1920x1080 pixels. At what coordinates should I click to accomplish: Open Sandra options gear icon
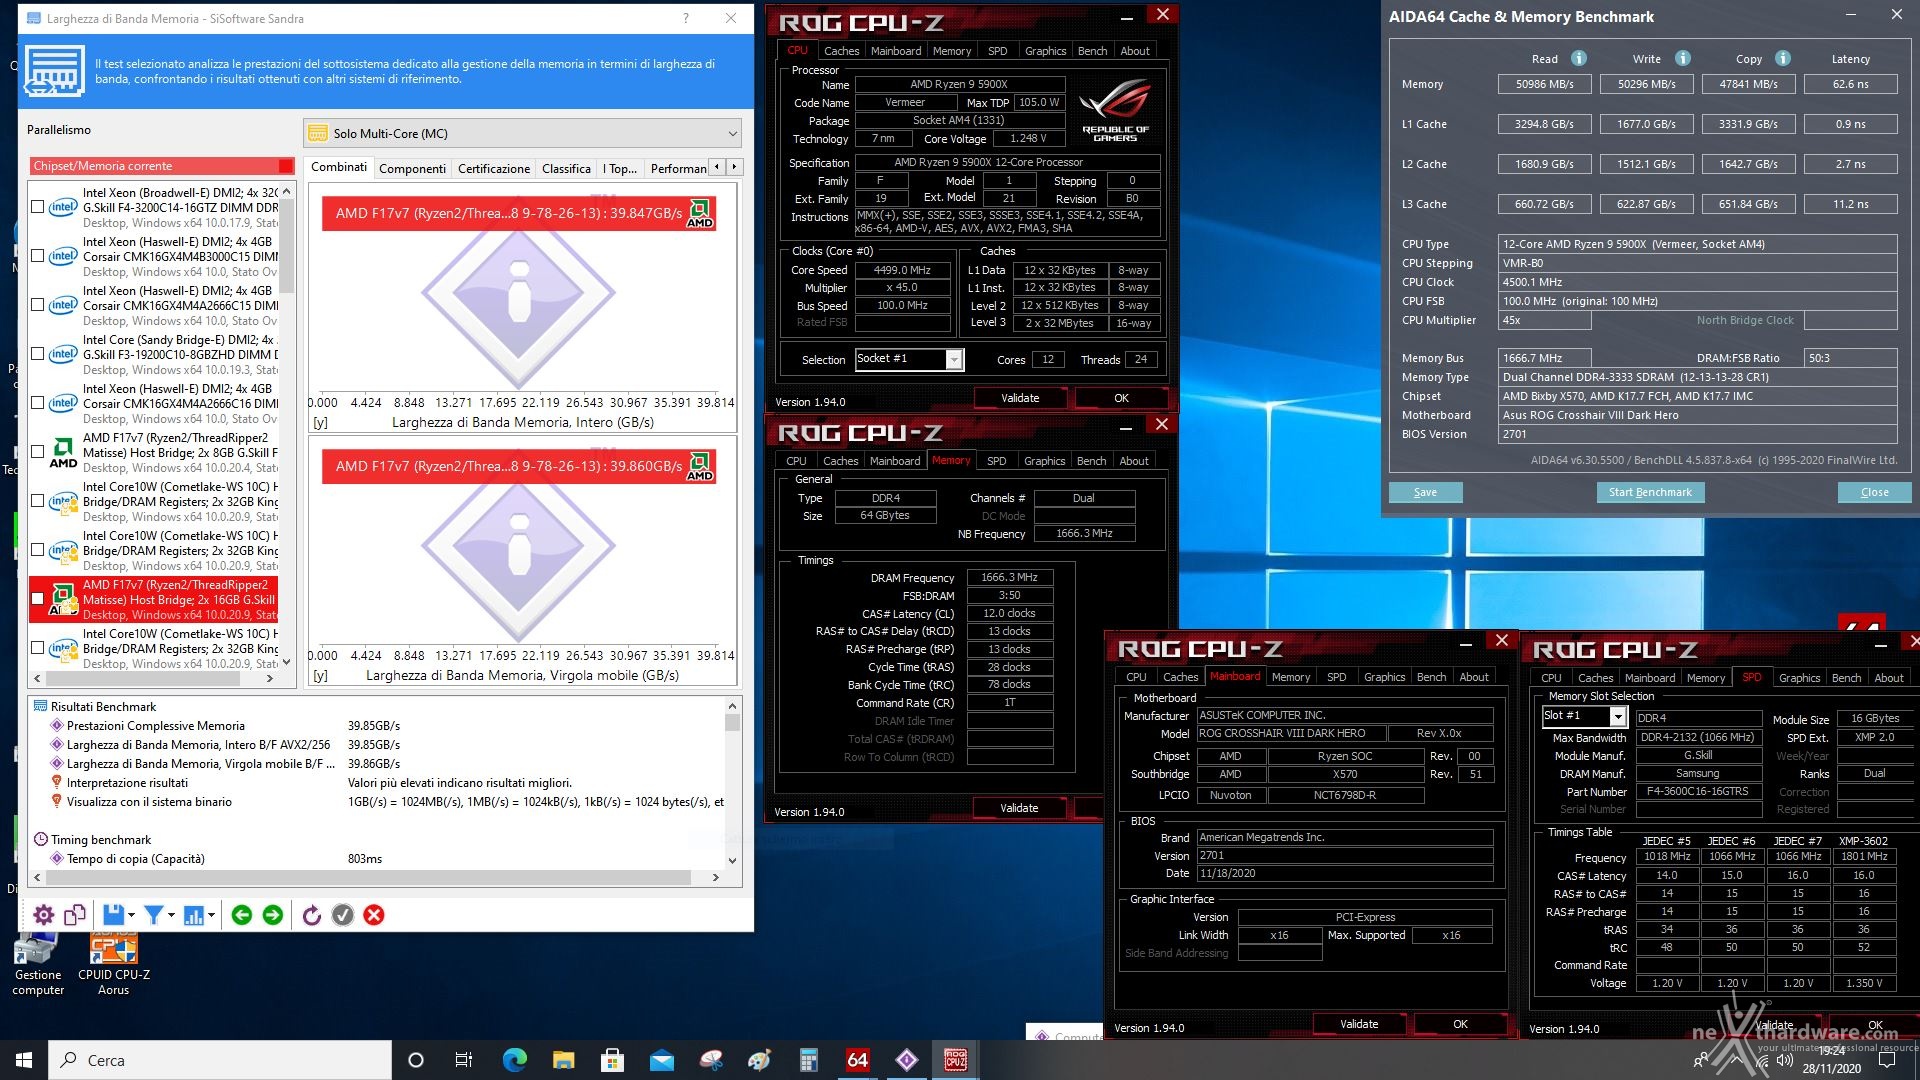click(44, 915)
